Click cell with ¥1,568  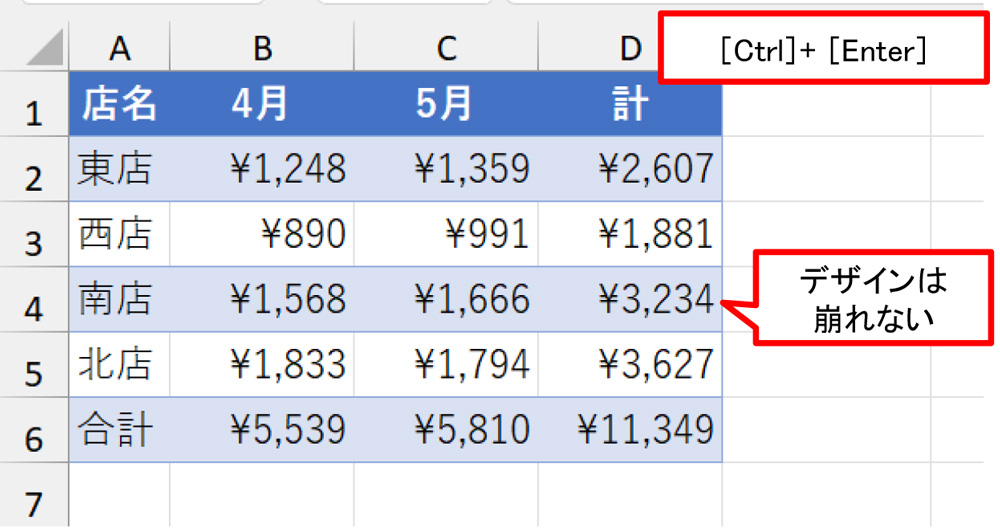262,299
